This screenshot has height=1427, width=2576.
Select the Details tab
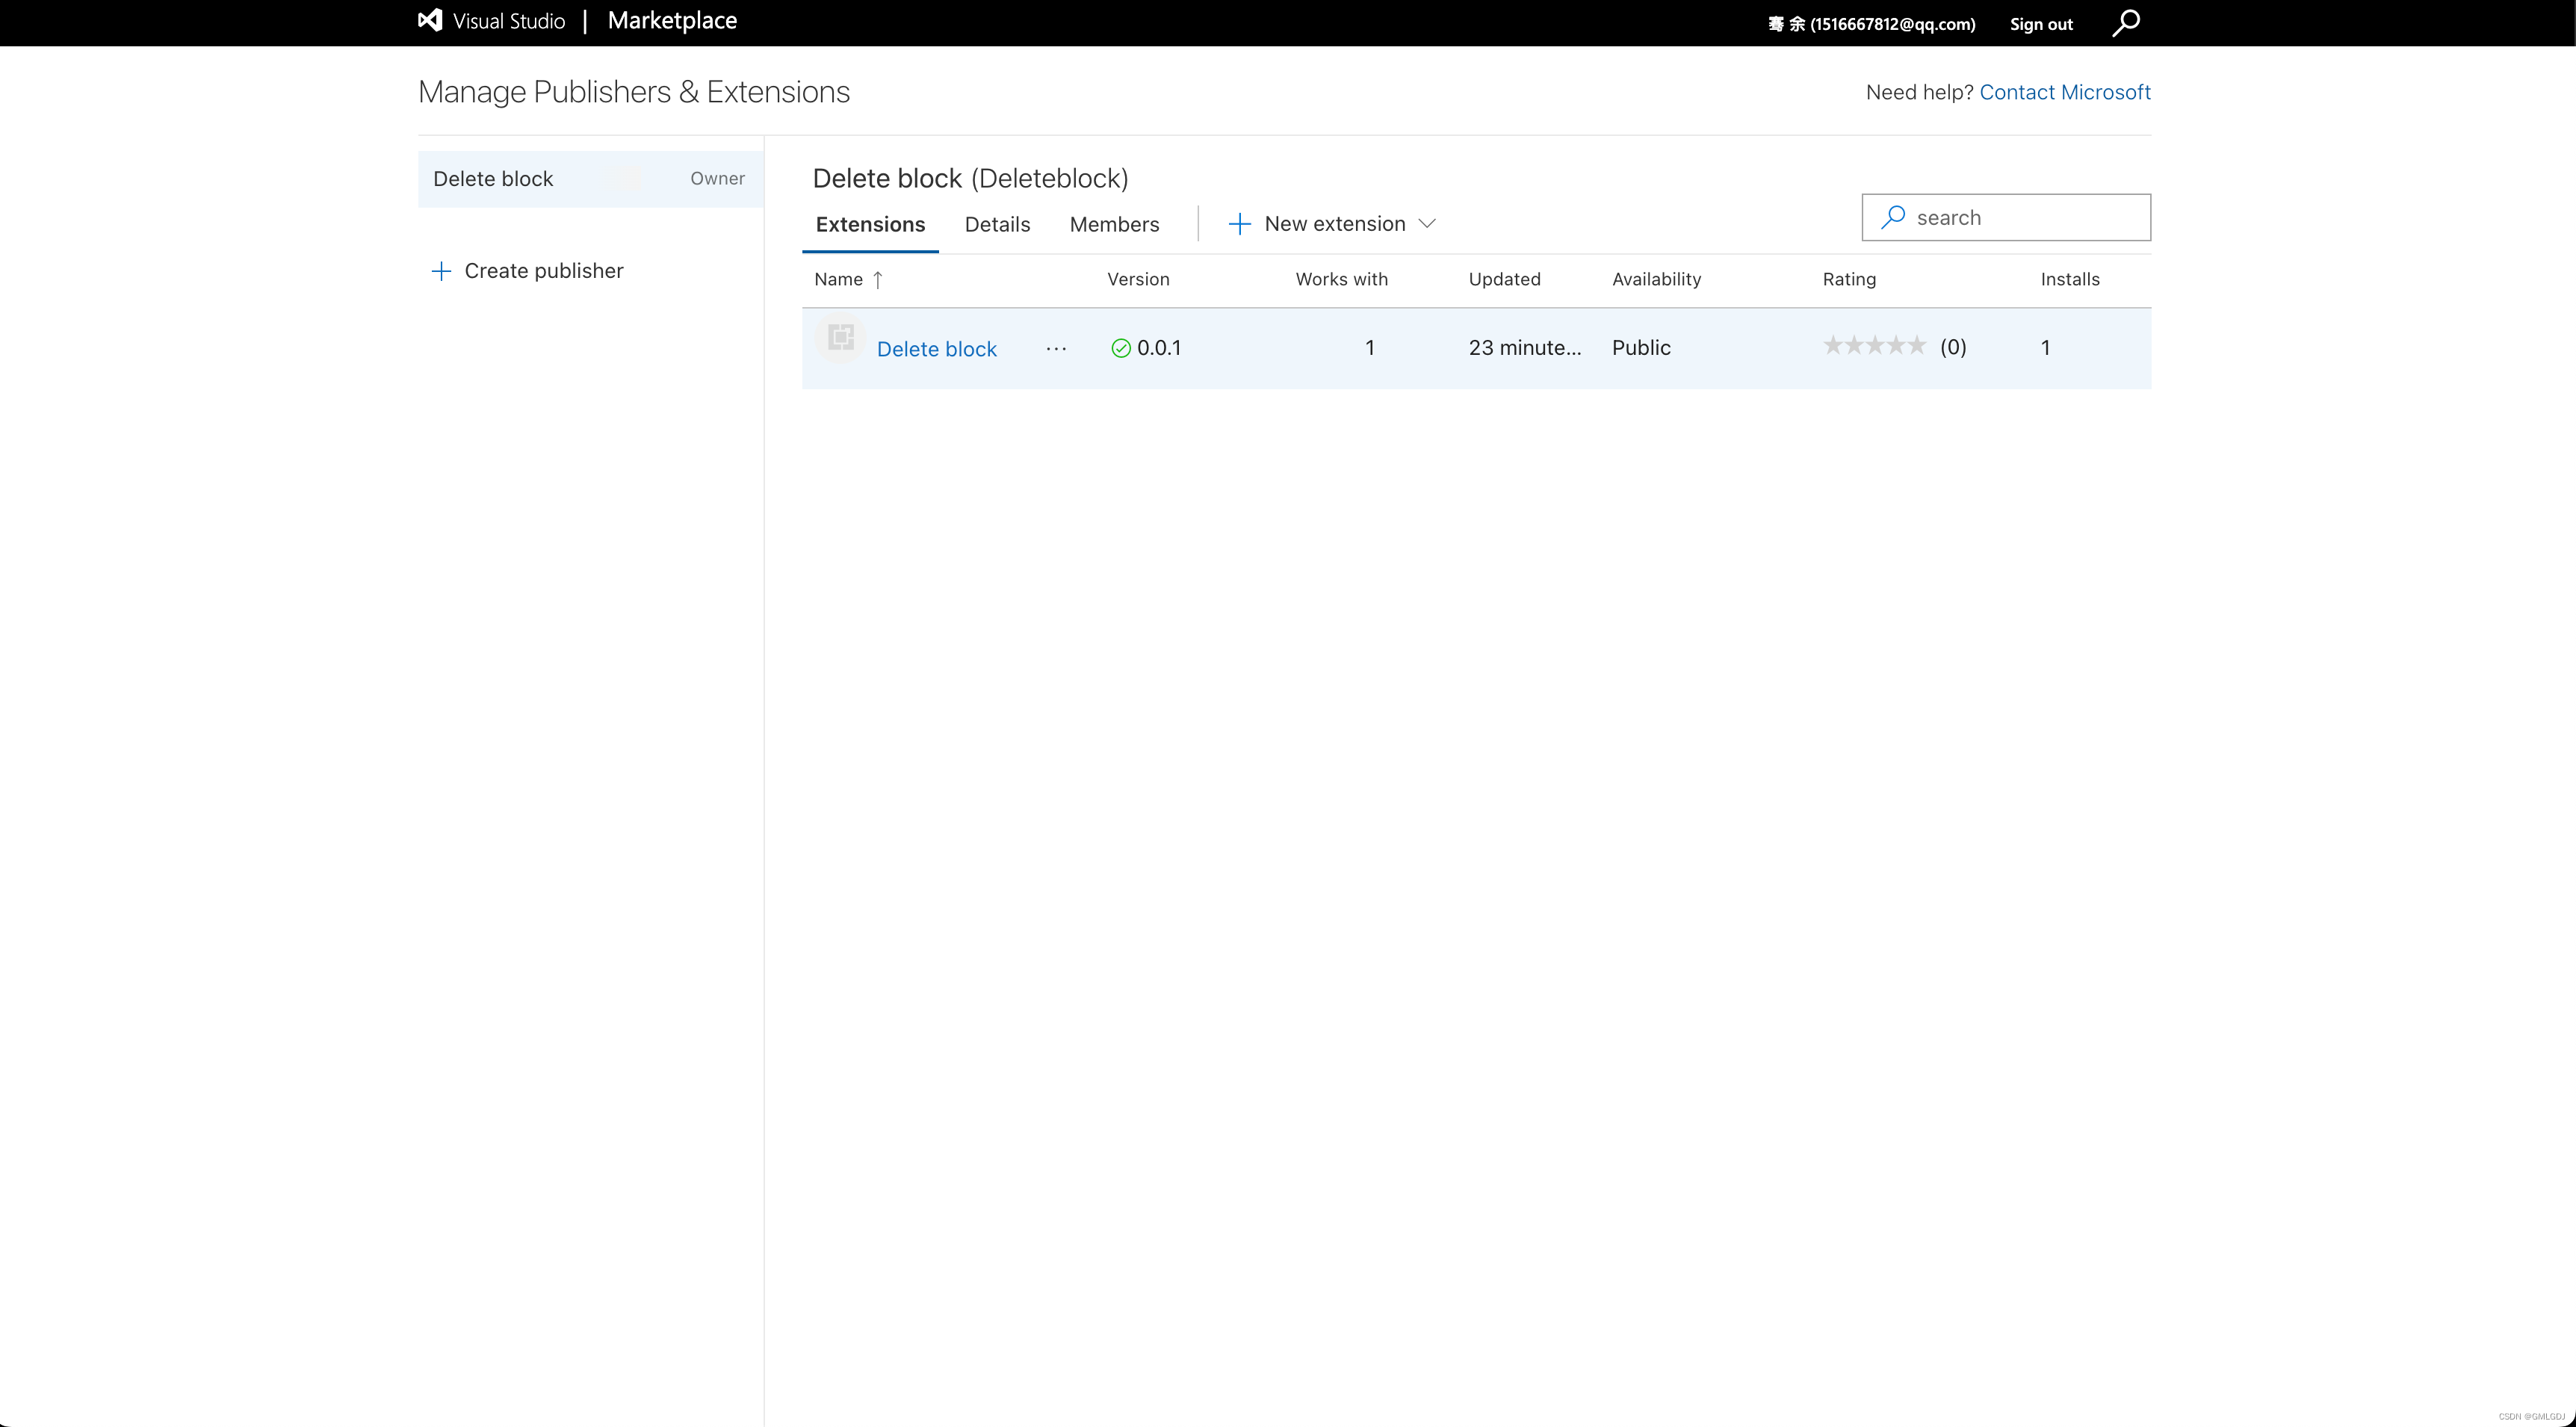997,223
